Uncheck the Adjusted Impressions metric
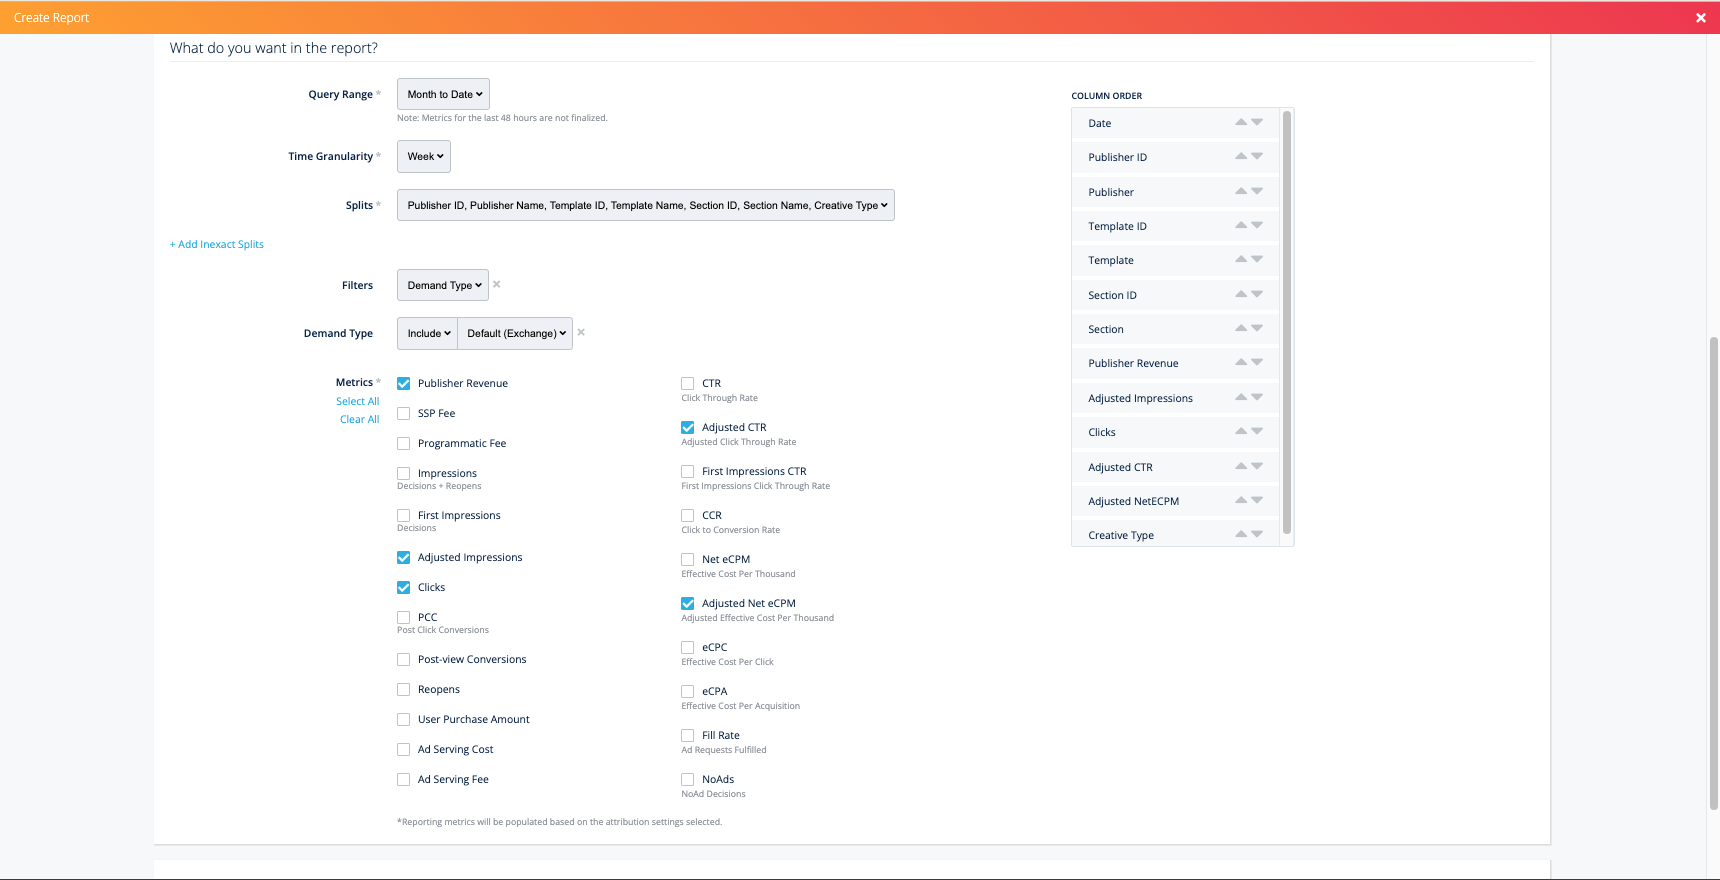1720x880 pixels. click(404, 558)
